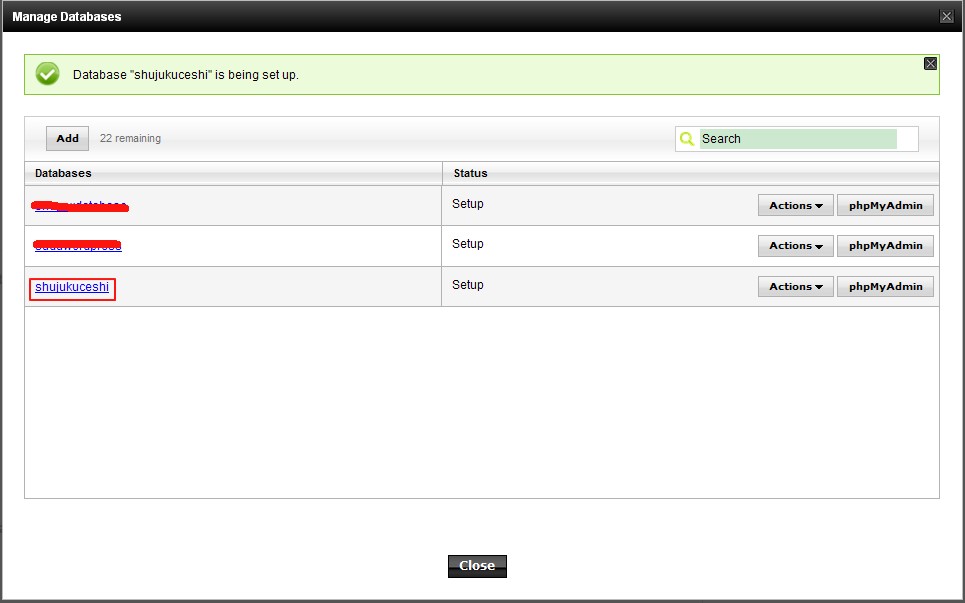Viewport: 965px width, 603px height.
Task: Open phpMyAdmin for shujukuceshi database
Action: coord(885,286)
